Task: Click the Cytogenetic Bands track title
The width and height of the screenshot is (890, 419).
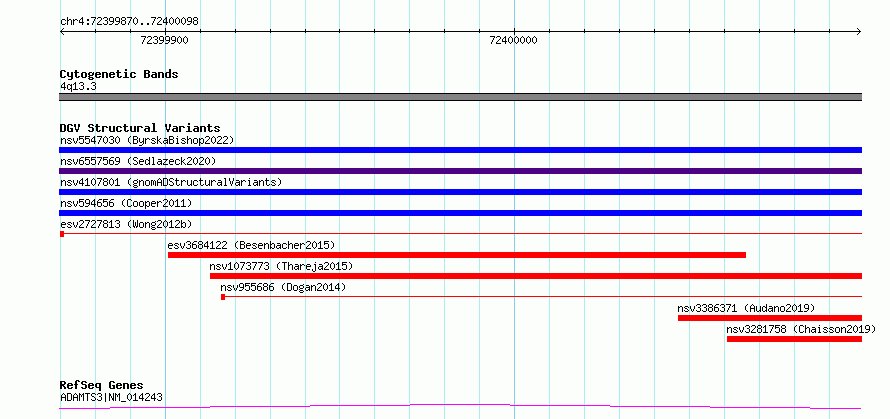Action: (119, 74)
